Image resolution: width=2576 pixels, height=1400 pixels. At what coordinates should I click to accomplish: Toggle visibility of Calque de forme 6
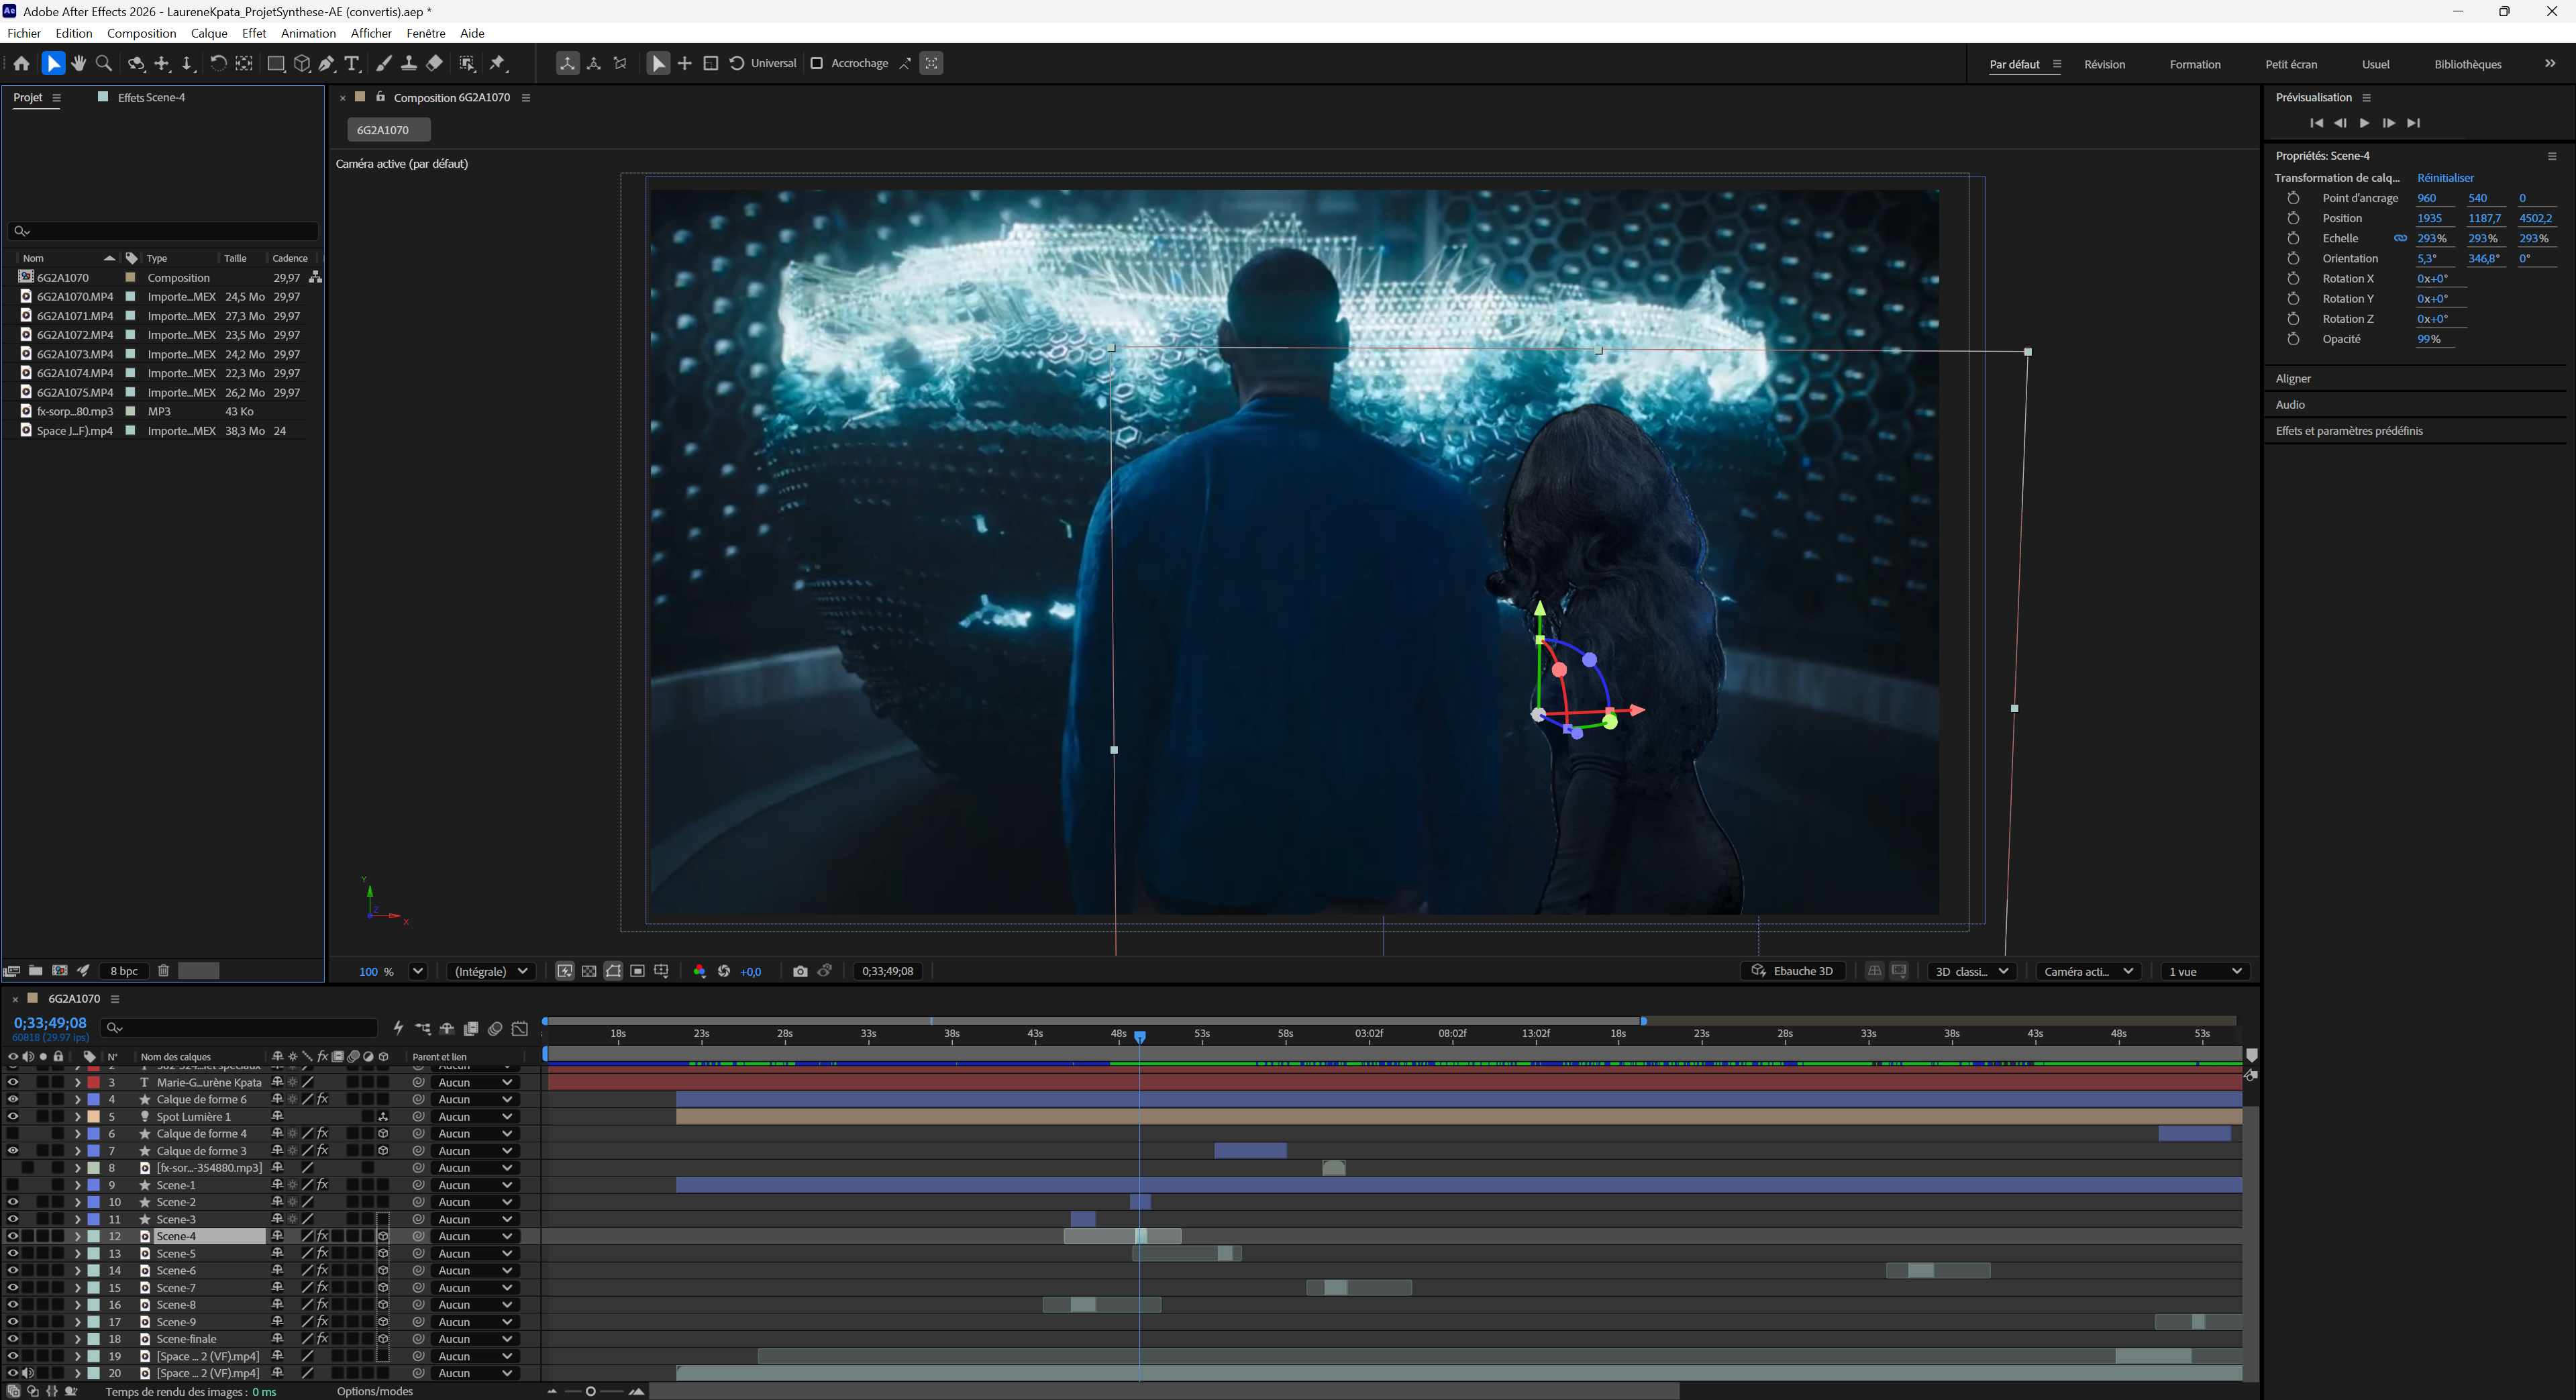(x=13, y=1099)
